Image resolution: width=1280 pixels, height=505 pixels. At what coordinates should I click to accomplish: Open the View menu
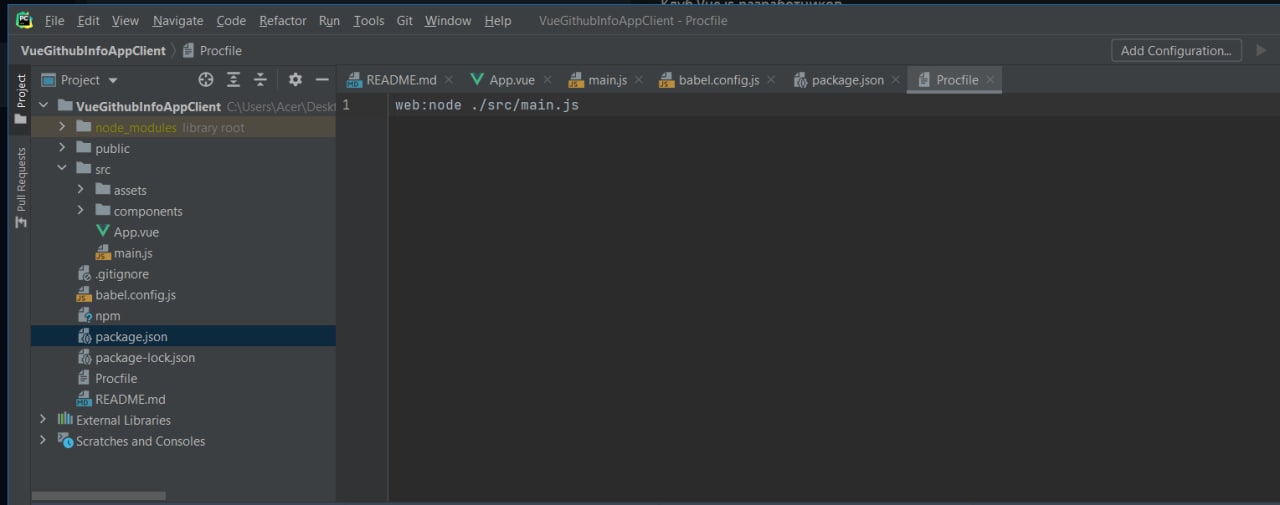pos(125,21)
